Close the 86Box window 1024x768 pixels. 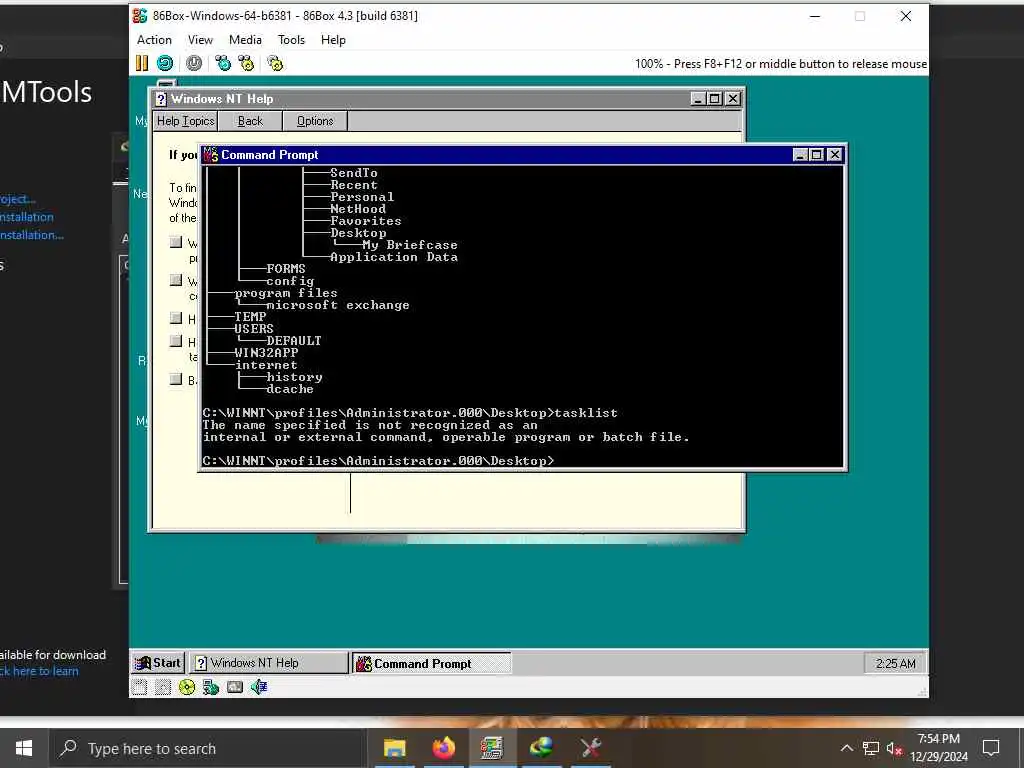click(905, 16)
